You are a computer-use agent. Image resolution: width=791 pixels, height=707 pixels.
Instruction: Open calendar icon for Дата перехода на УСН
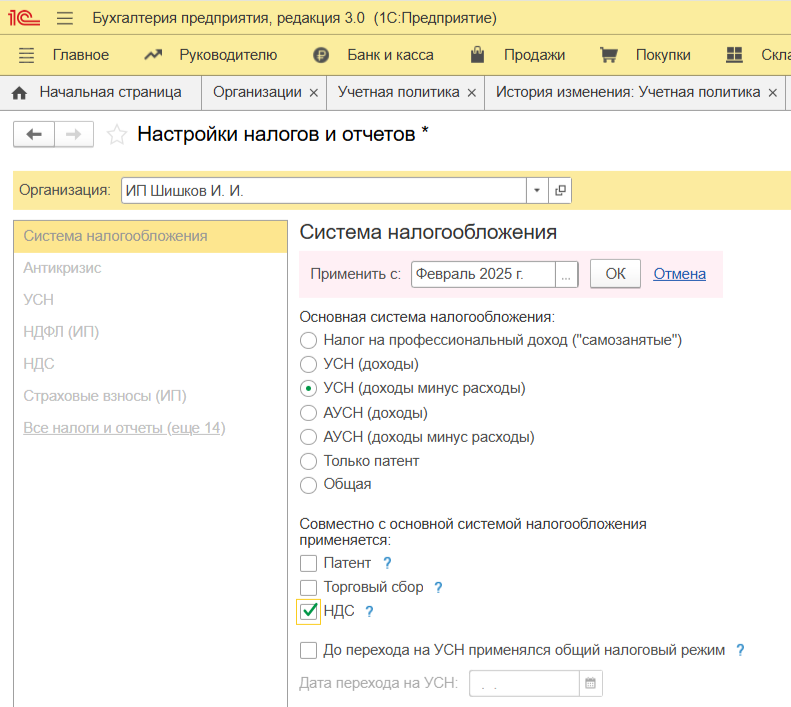click(591, 684)
